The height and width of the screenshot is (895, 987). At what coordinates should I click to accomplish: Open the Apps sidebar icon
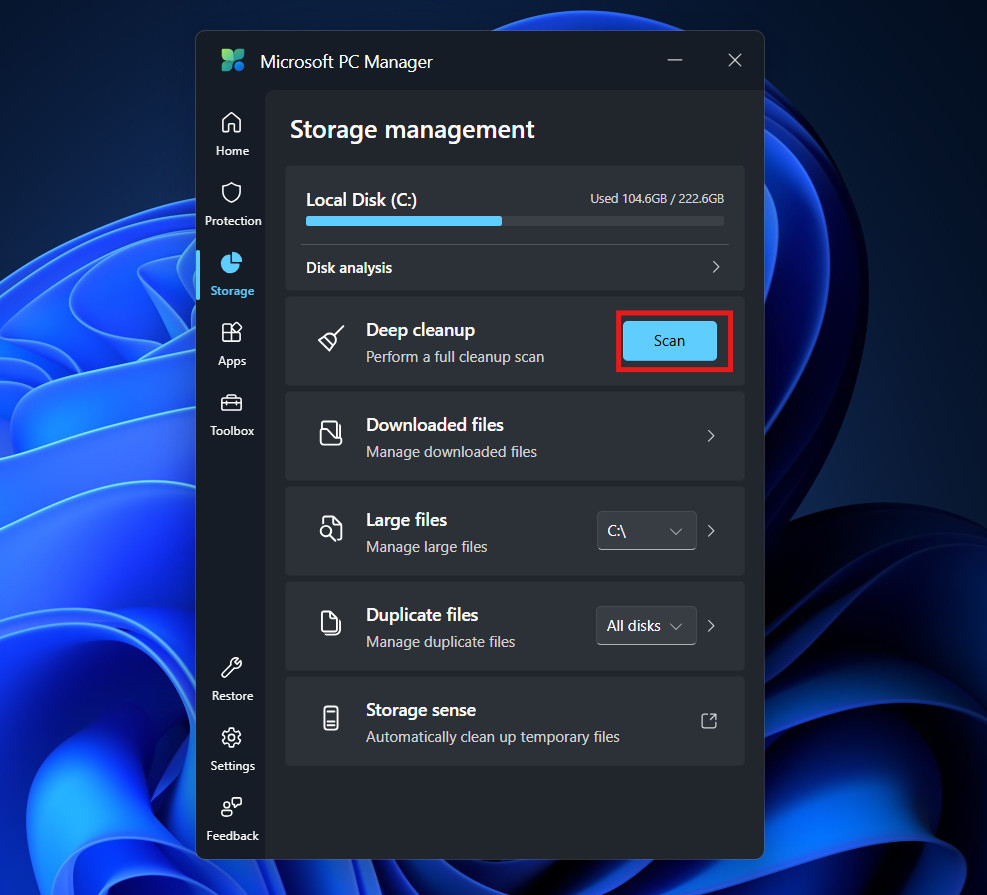click(x=231, y=333)
